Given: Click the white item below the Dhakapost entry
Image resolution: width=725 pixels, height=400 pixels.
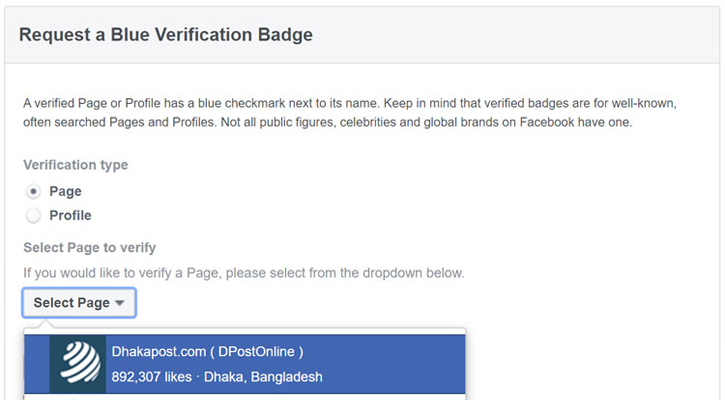Looking at the screenshot, I should pyautogui.click(x=245, y=396).
